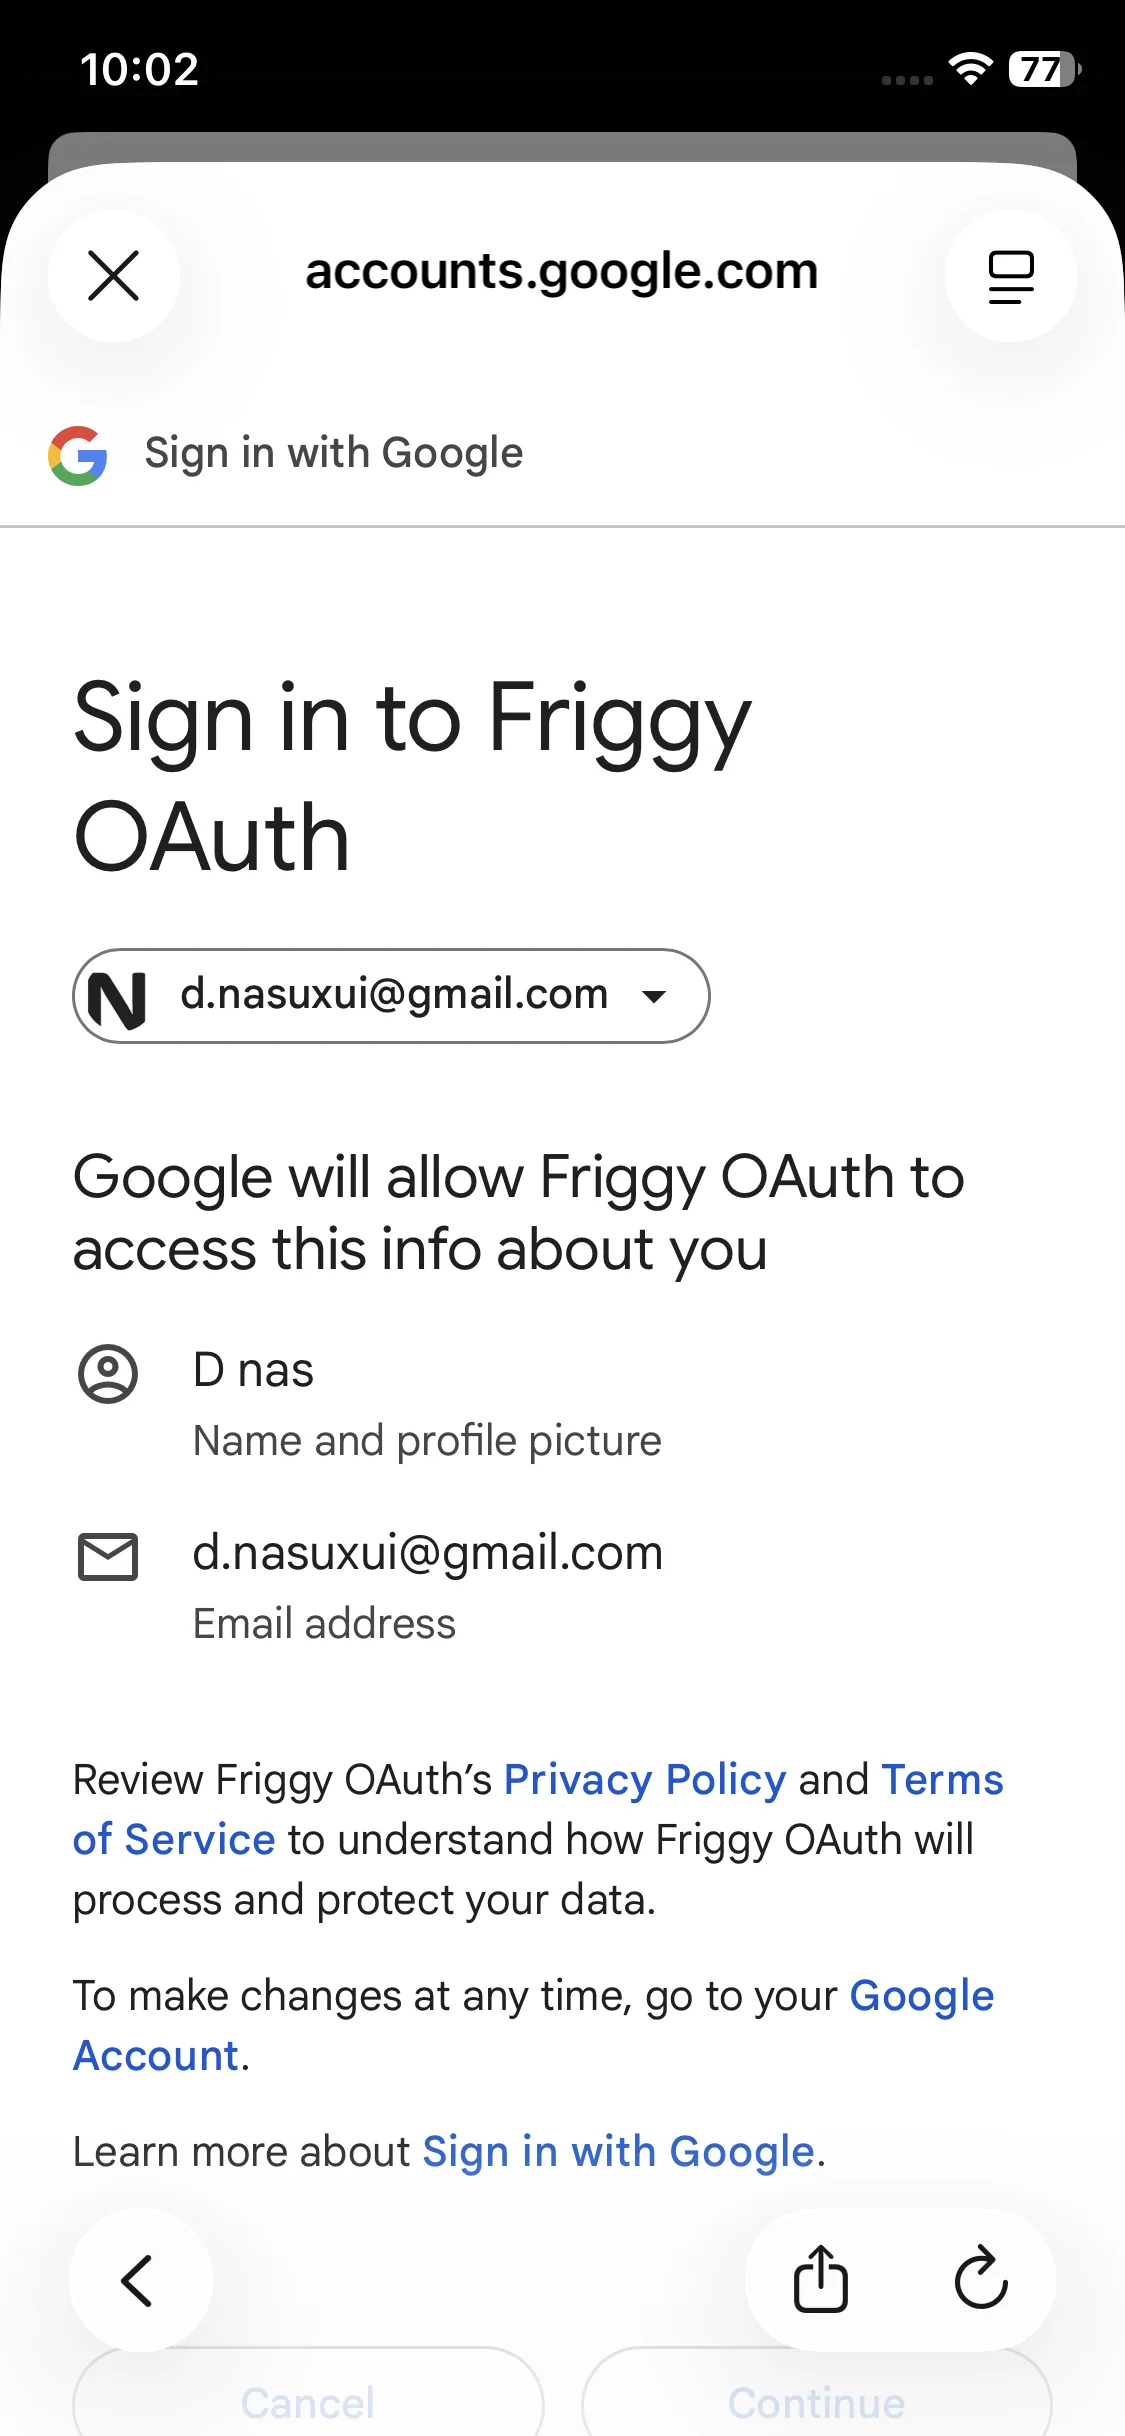Open Sign in with Google help link

[618, 2152]
